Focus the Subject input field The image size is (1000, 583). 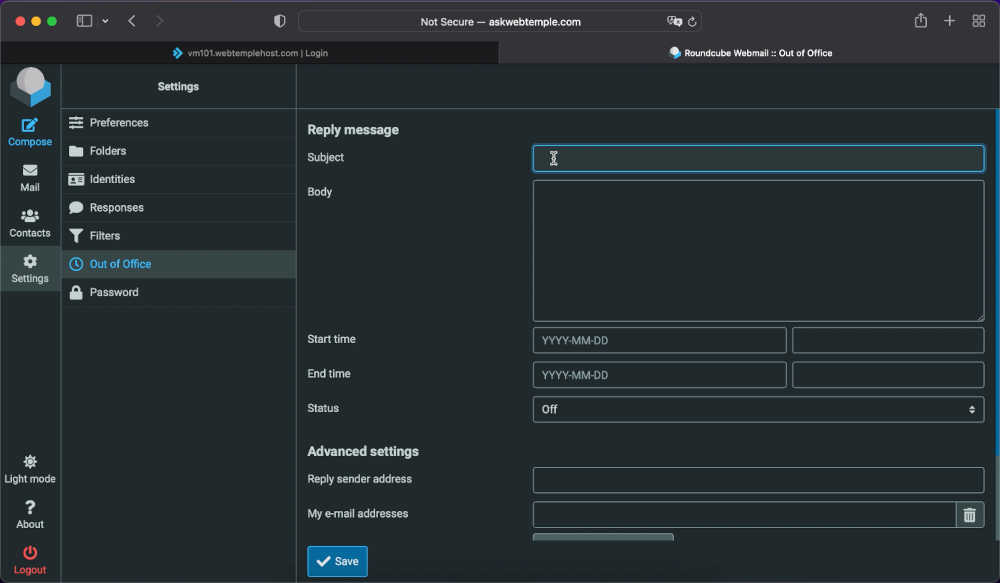[758, 158]
